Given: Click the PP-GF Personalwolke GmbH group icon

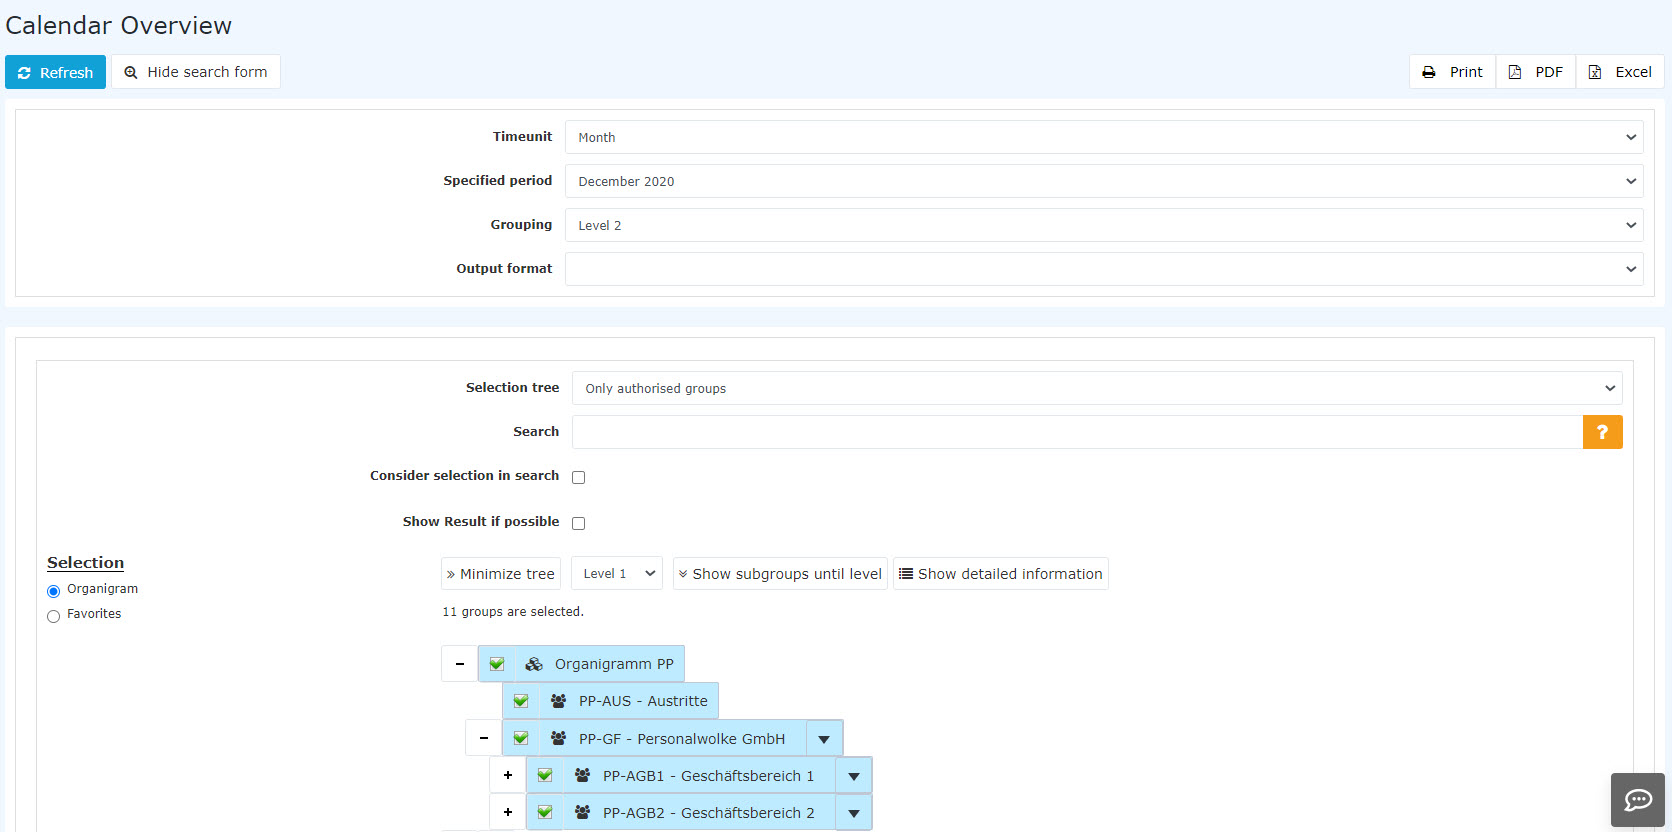Looking at the screenshot, I should point(558,738).
